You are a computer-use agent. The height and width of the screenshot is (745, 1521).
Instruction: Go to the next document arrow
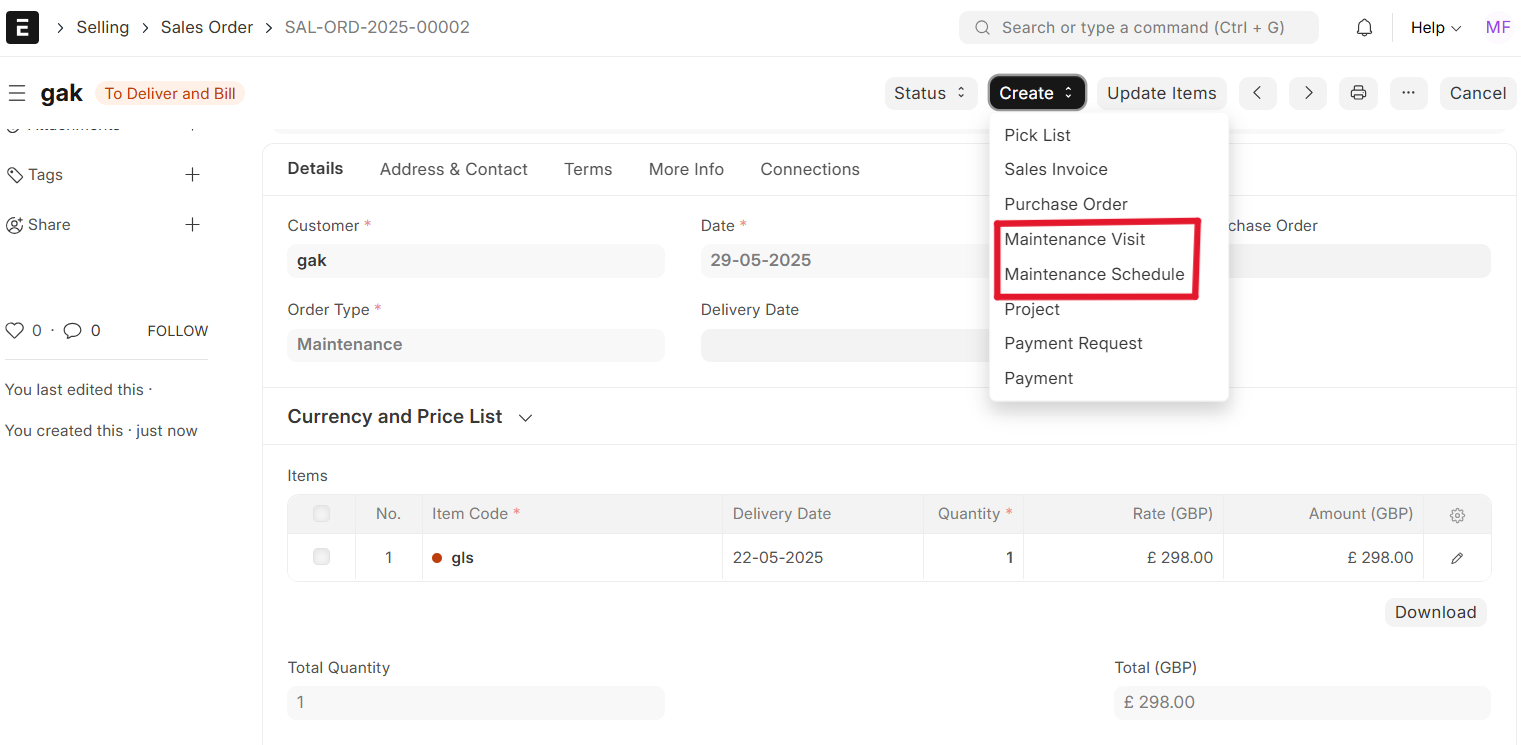coord(1307,93)
